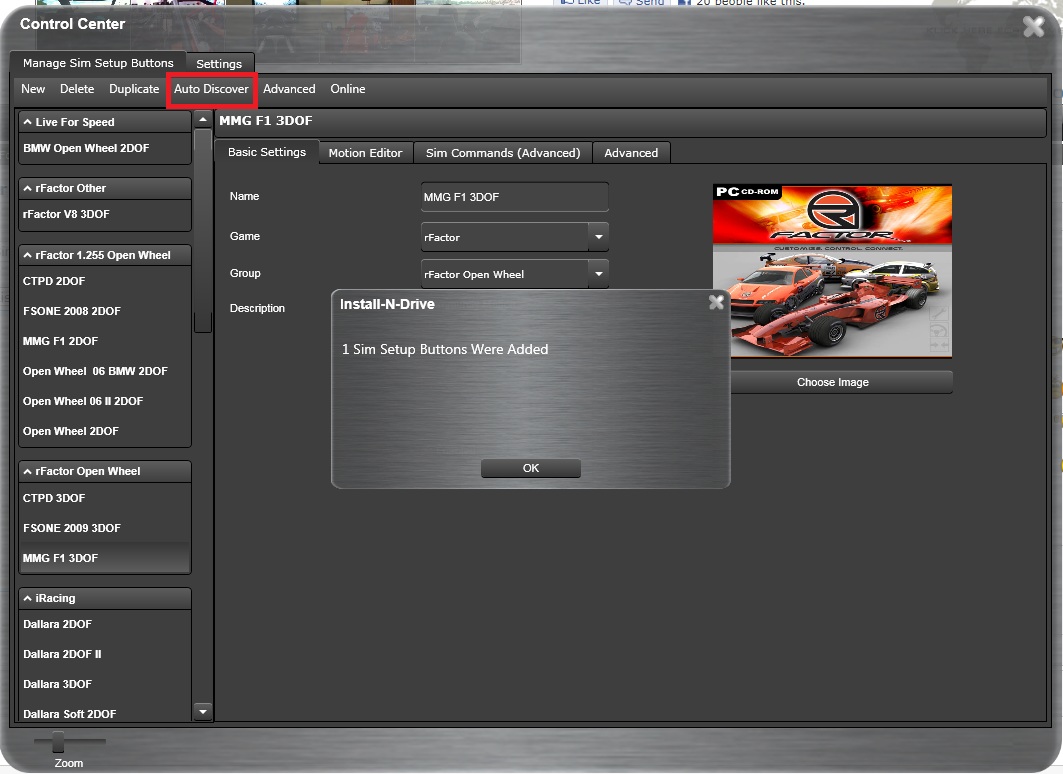The image size is (1063, 774).
Task: Select the Basic Settings tab
Action: pyautogui.click(x=266, y=152)
